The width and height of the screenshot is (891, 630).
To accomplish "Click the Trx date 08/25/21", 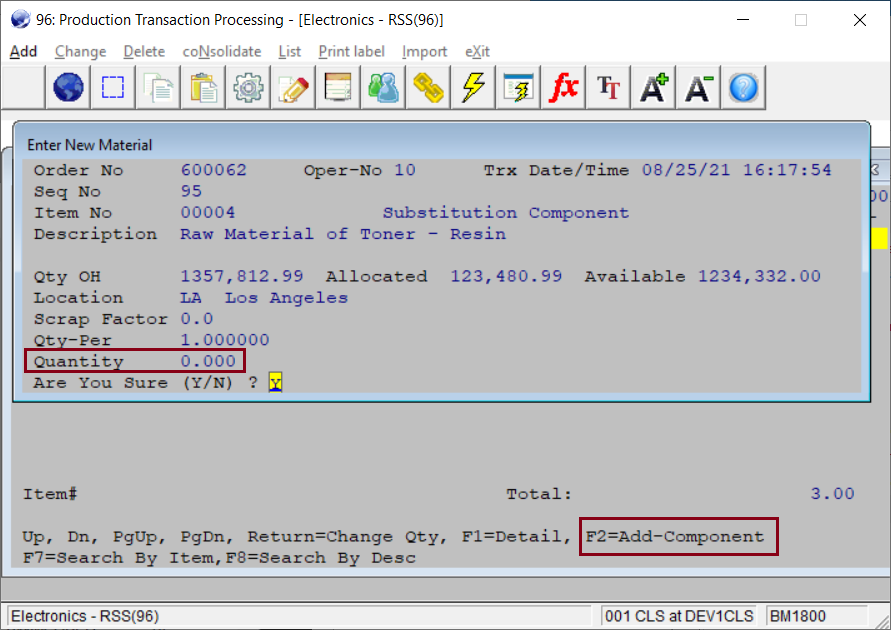I will (x=686, y=170).
